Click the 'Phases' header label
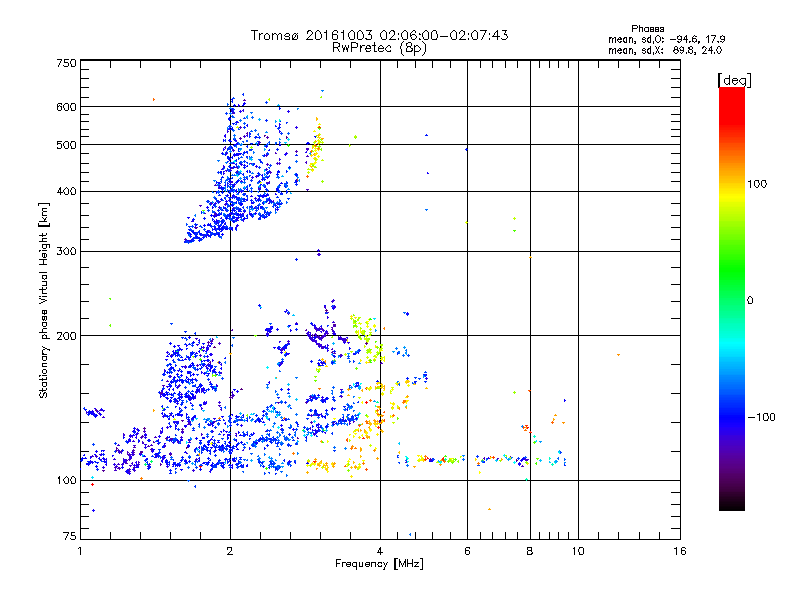Viewport: 800px width, 600px height. click(x=647, y=29)
